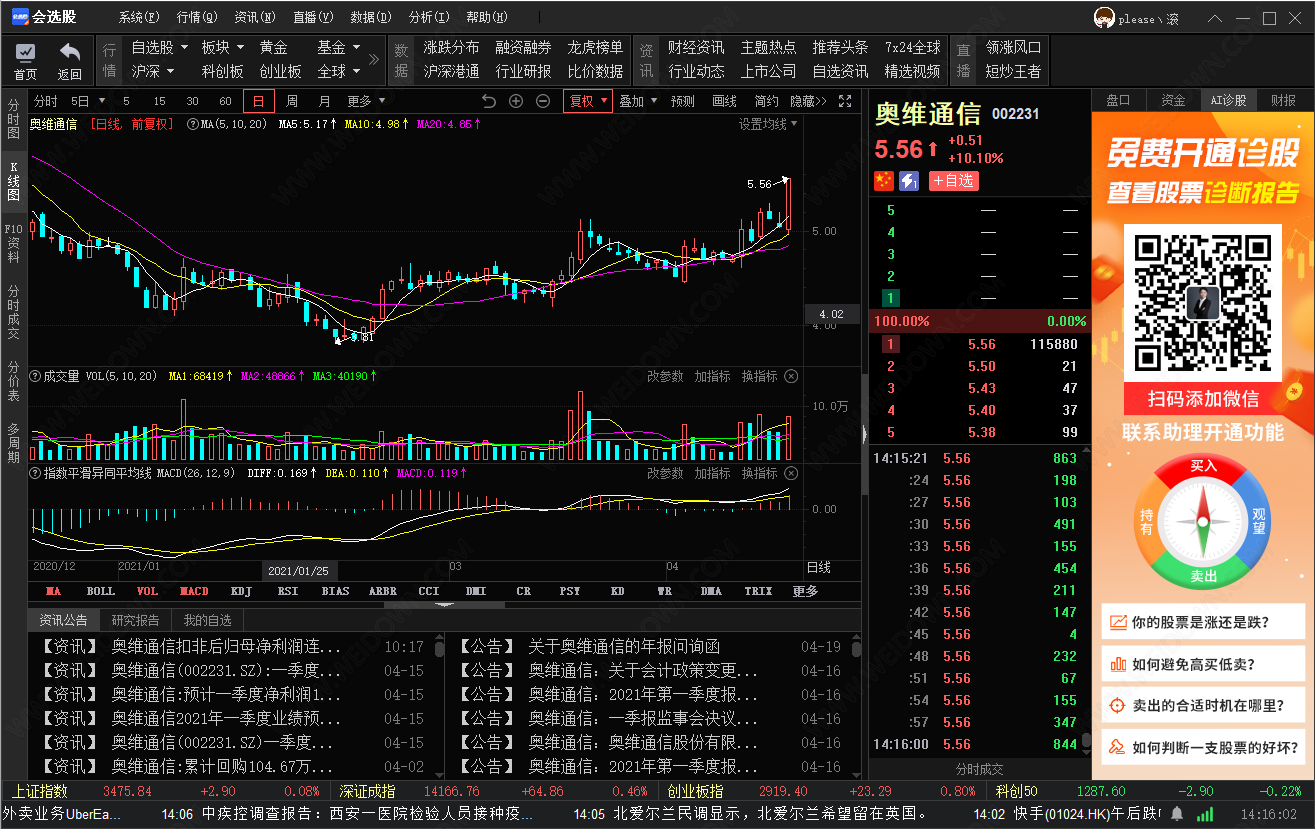
Task: Click 卖出的合适时机在哪里? link
Action: (1204, 705)
